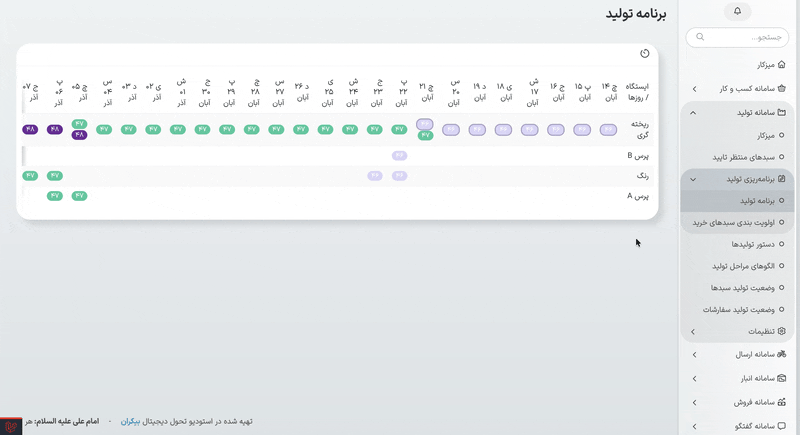Click the home icon beside top میزکار
Screen dimensions: 800x435
[782, 65]
